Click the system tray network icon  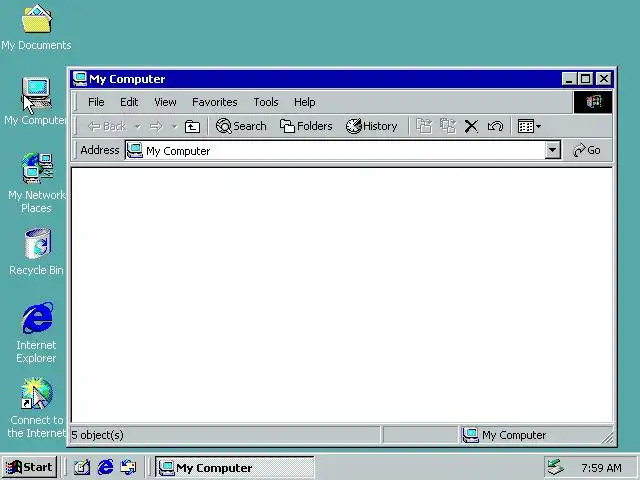click(x=556, y=468)
